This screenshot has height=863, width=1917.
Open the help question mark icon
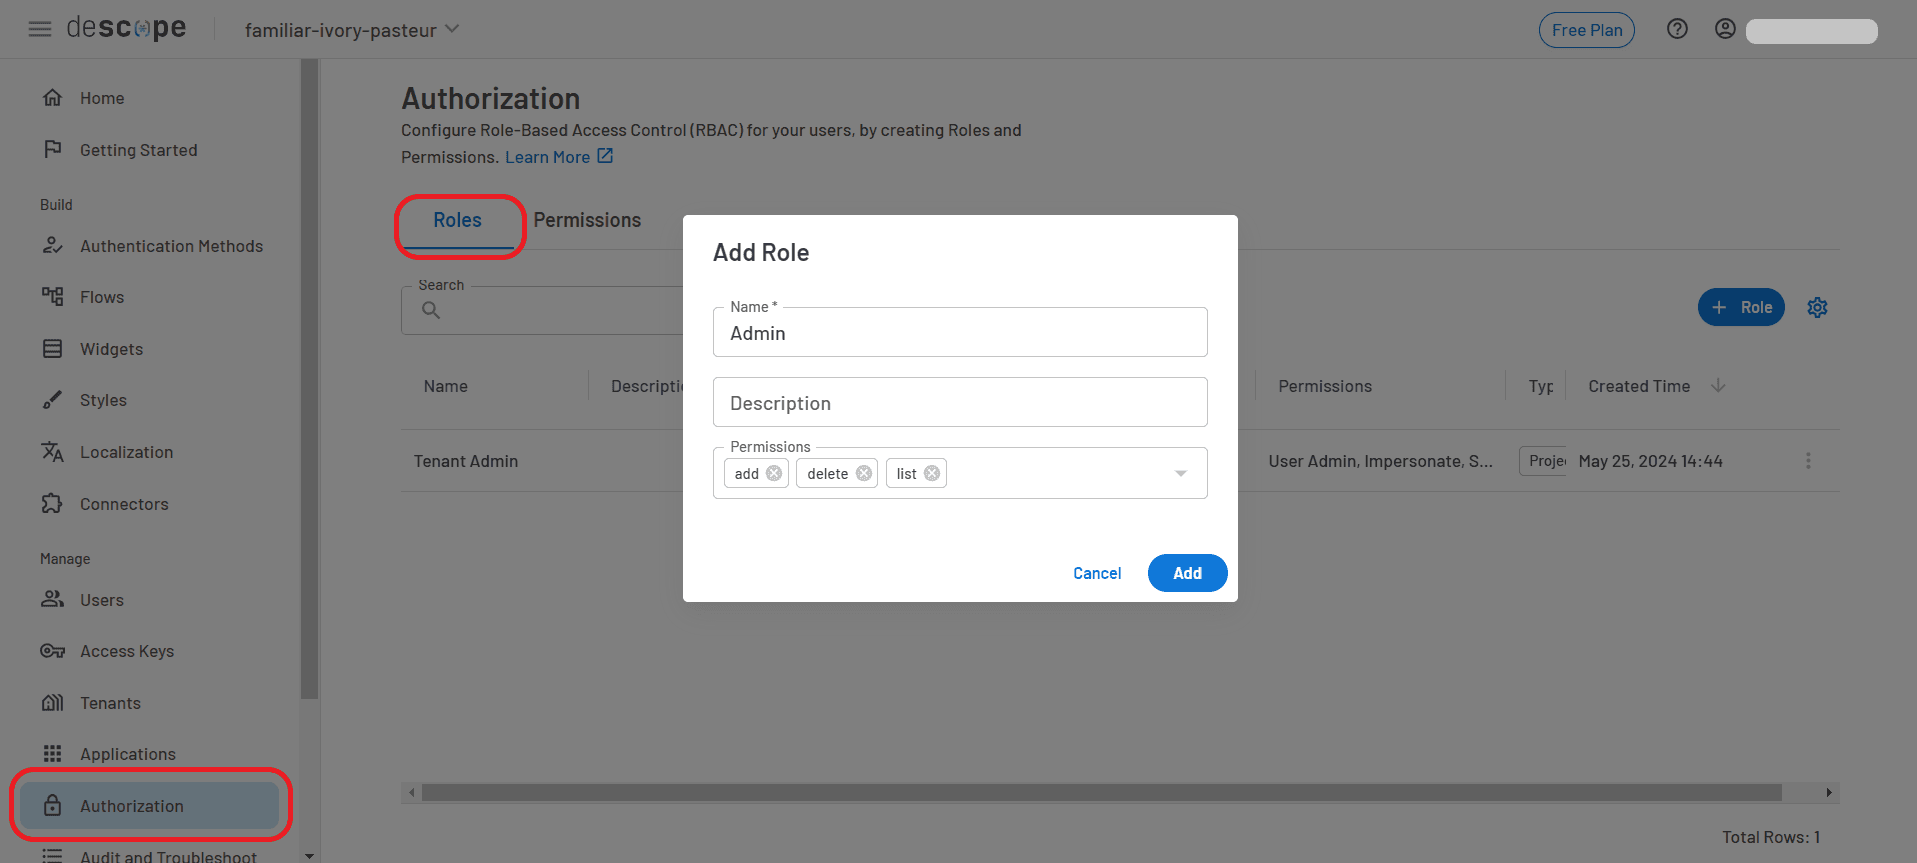point(1677,29)
